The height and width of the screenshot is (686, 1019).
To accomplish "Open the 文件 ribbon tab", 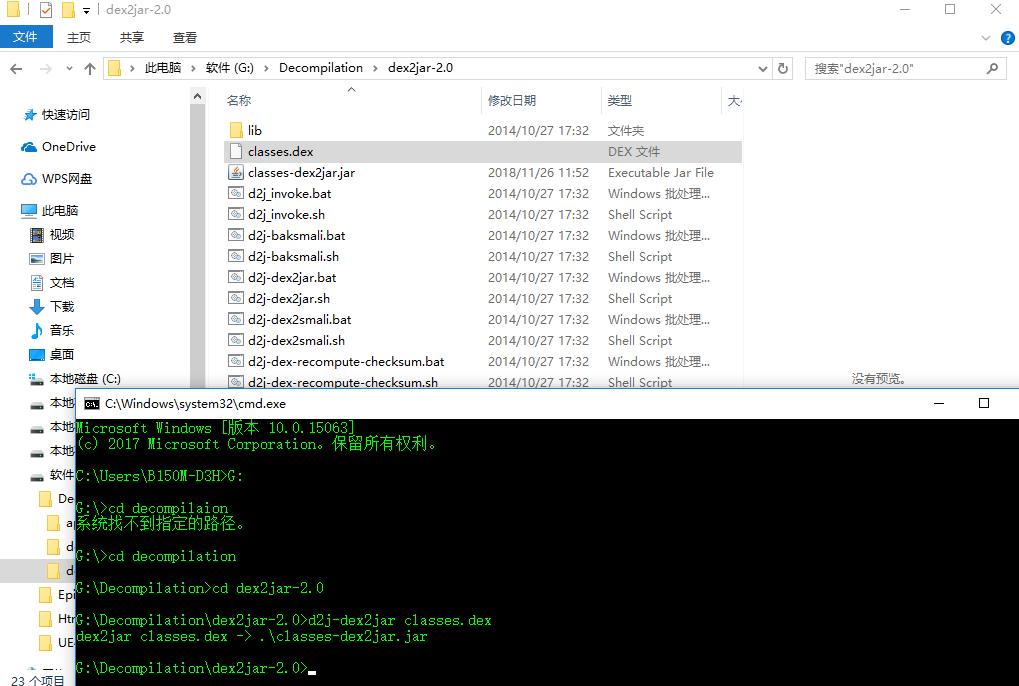I will [26, 37].
